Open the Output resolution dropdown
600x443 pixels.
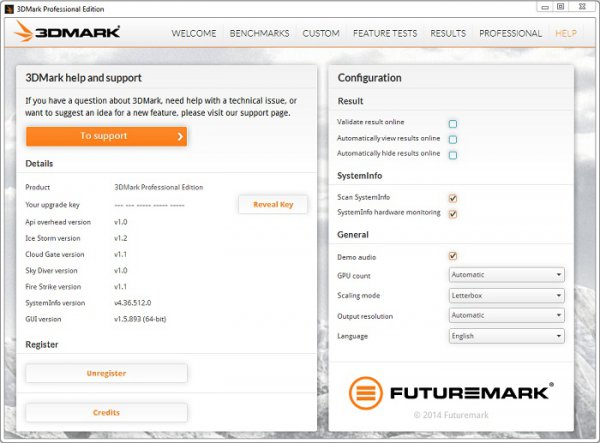pyautogui.click(x=507, y=315)
